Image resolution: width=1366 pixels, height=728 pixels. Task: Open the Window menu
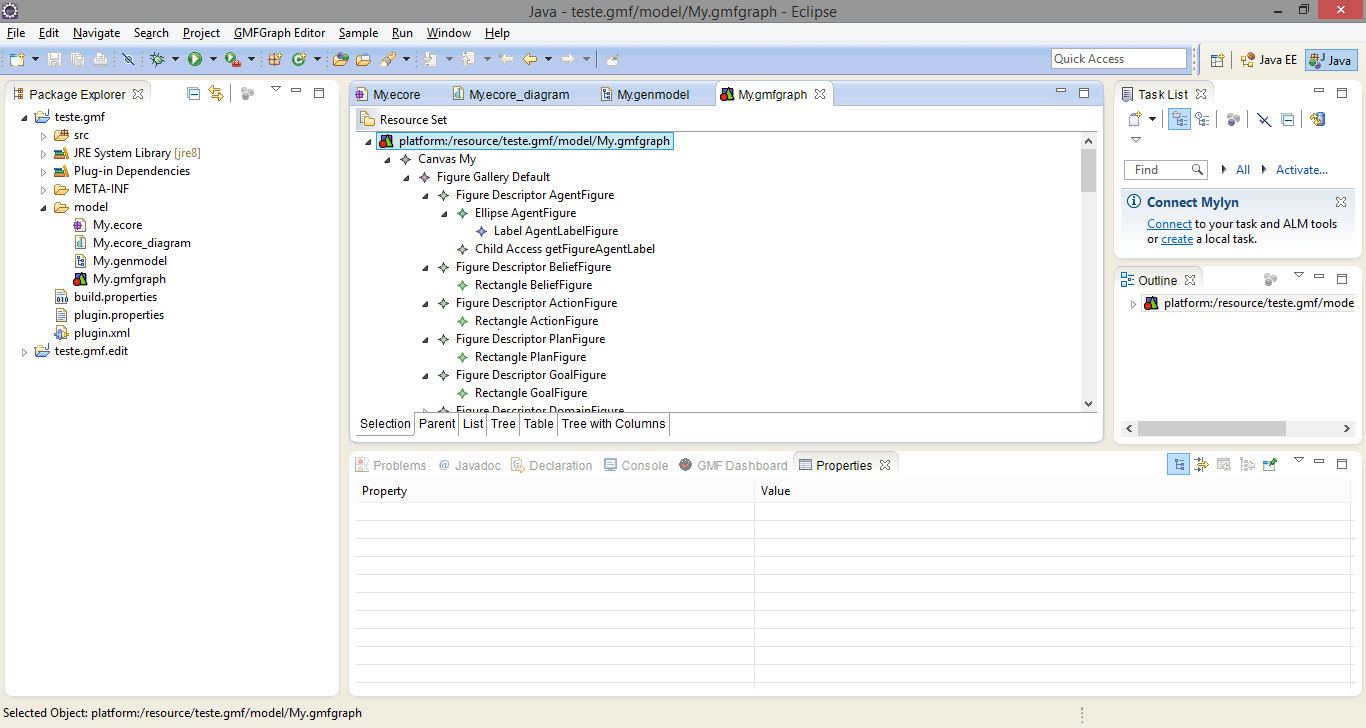(448, 33)
